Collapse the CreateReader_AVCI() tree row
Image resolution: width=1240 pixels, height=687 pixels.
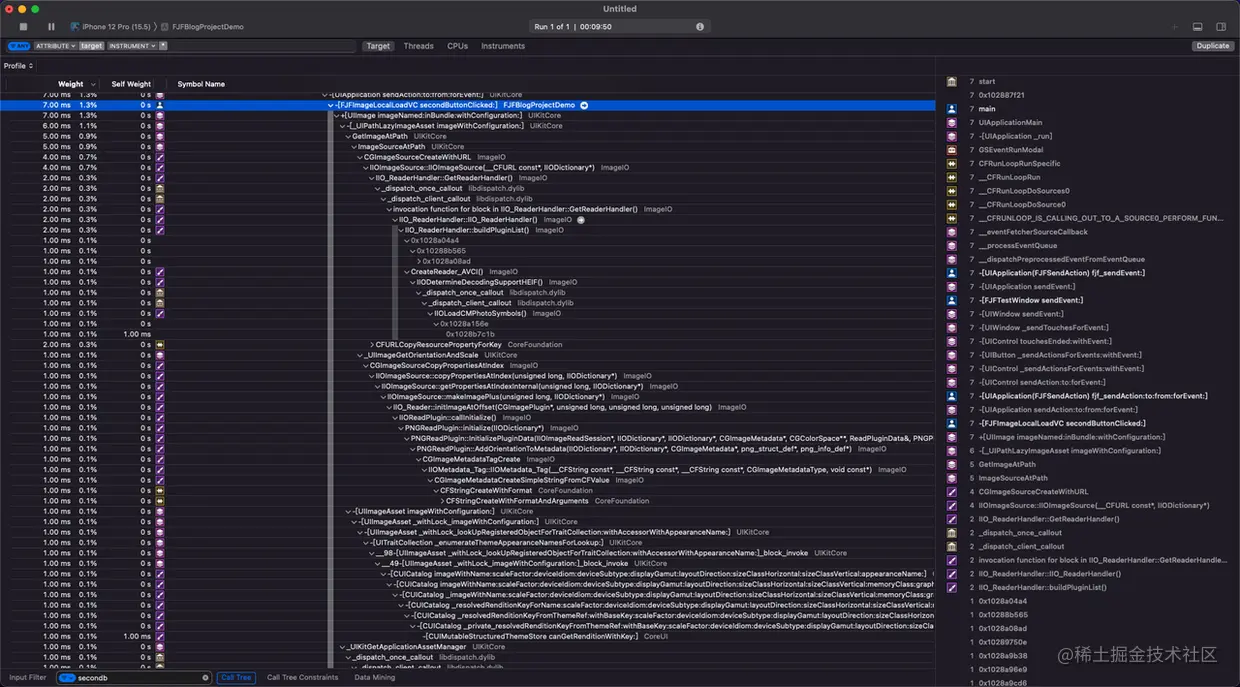click(x=407, y=271)
